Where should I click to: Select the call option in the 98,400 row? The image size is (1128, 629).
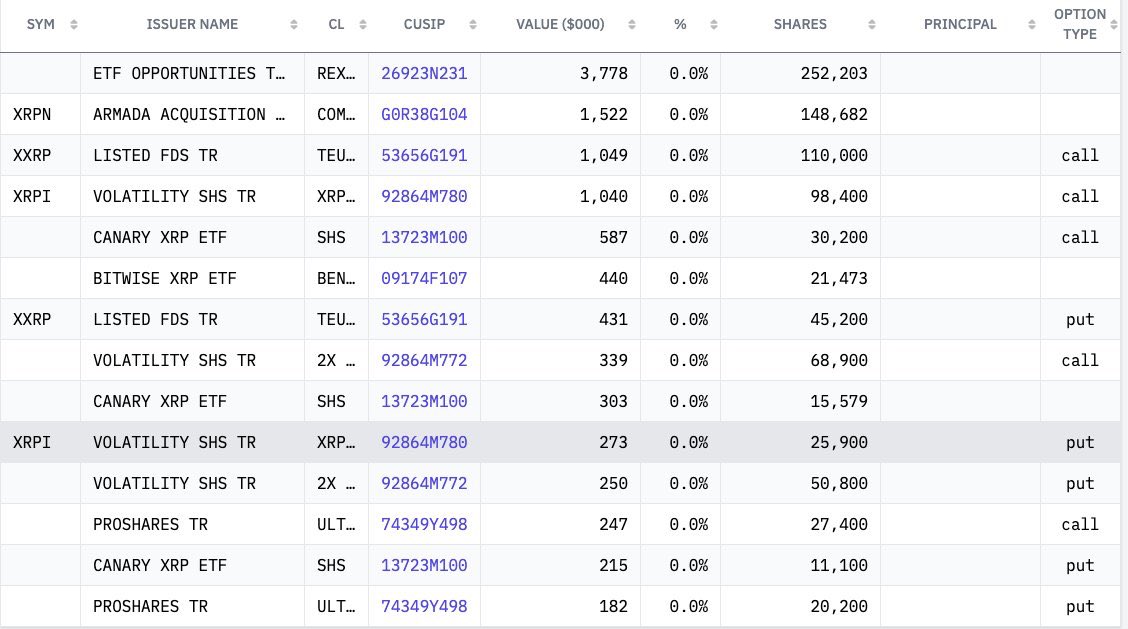[x=1080, y=196]
